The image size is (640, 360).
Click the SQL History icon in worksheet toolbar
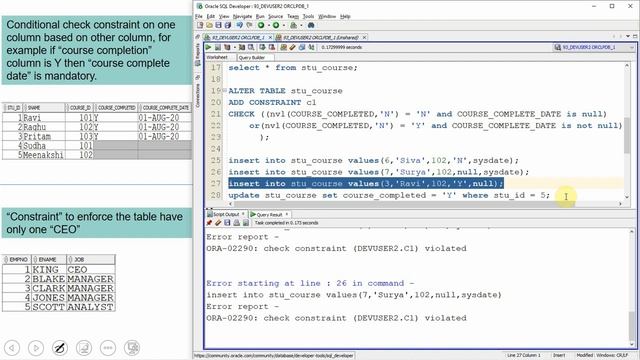301,47
